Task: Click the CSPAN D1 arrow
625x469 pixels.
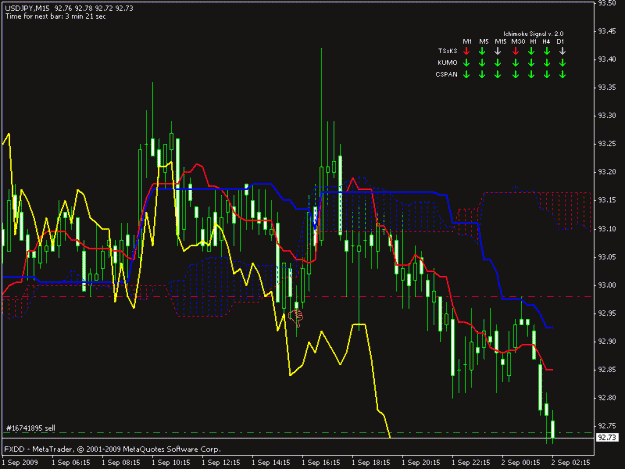Action: 562,74
